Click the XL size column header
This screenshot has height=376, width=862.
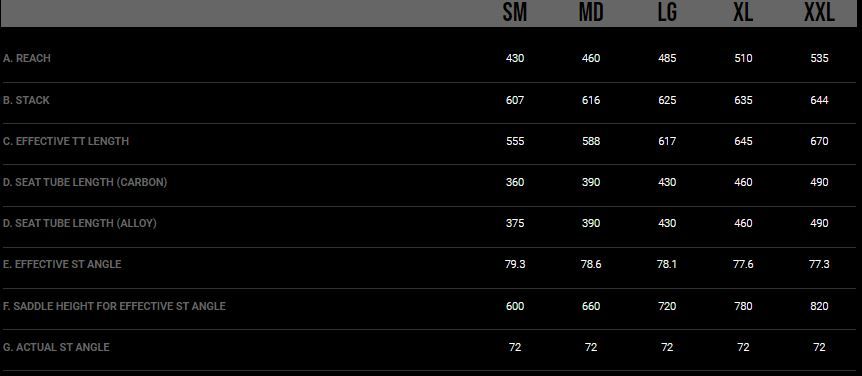743,13
